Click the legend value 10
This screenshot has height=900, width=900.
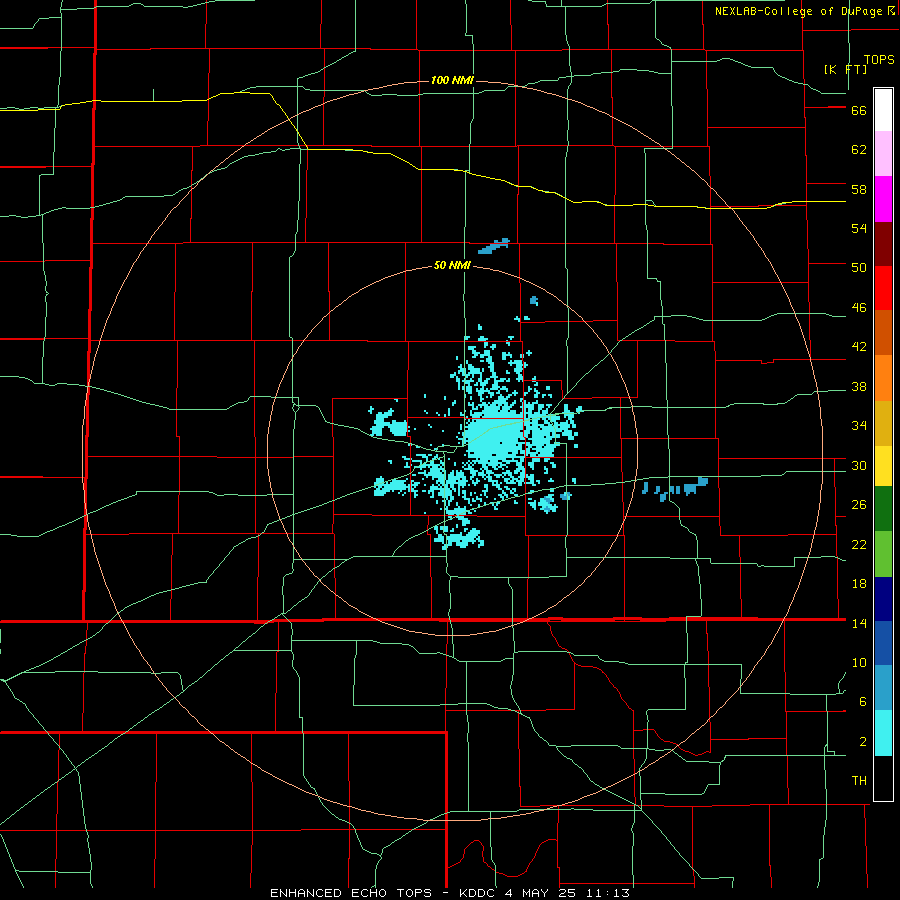coord(859,663)
